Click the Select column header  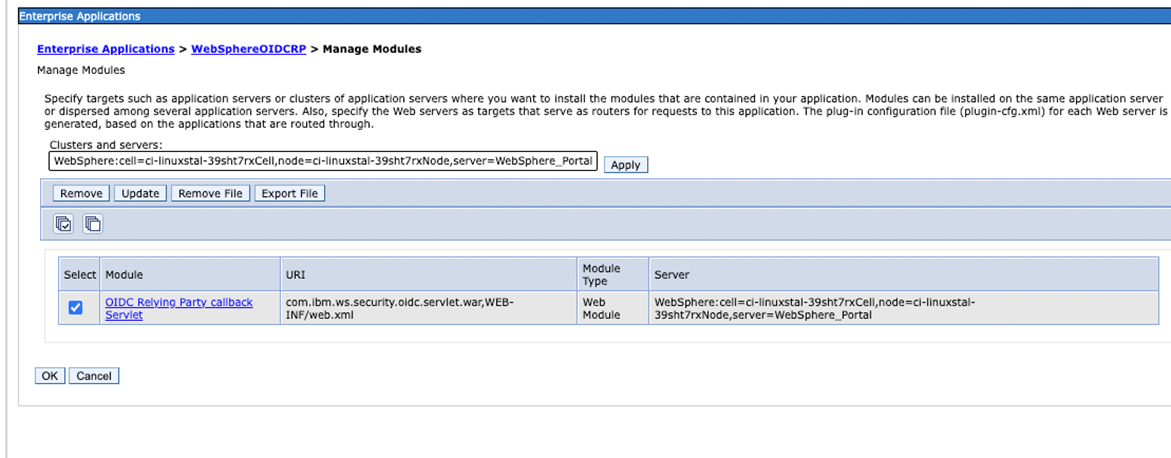80,274
